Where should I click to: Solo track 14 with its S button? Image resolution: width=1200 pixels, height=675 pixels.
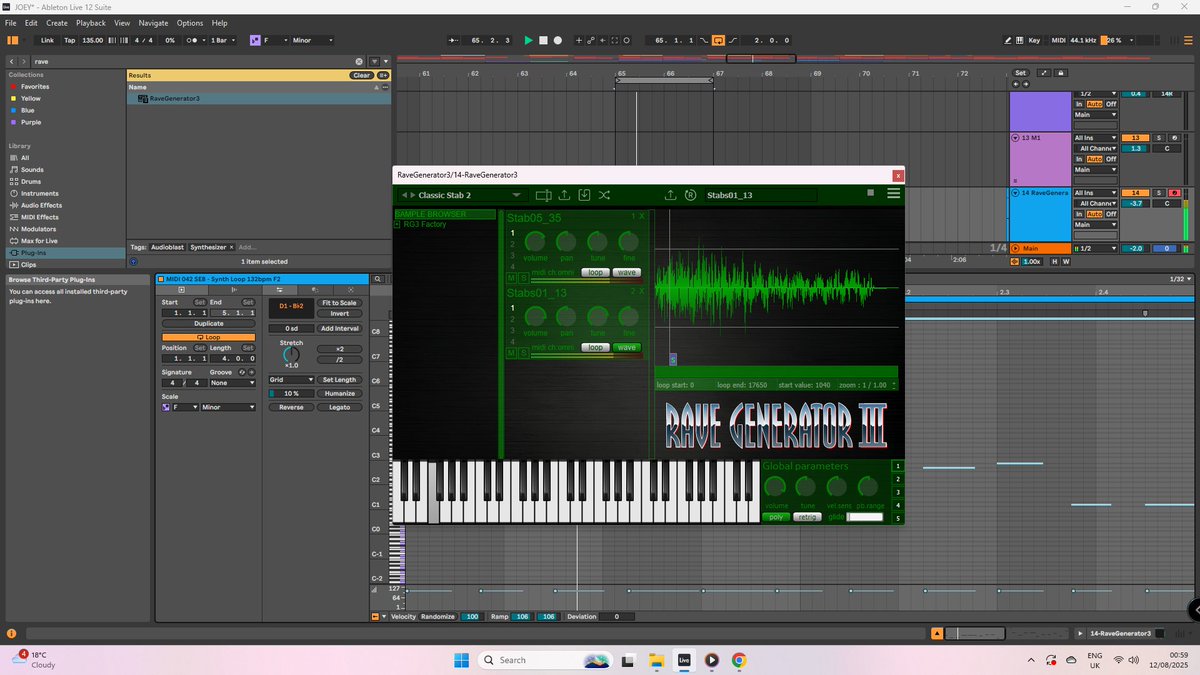pyautogui.click(x=1159, y=193)
